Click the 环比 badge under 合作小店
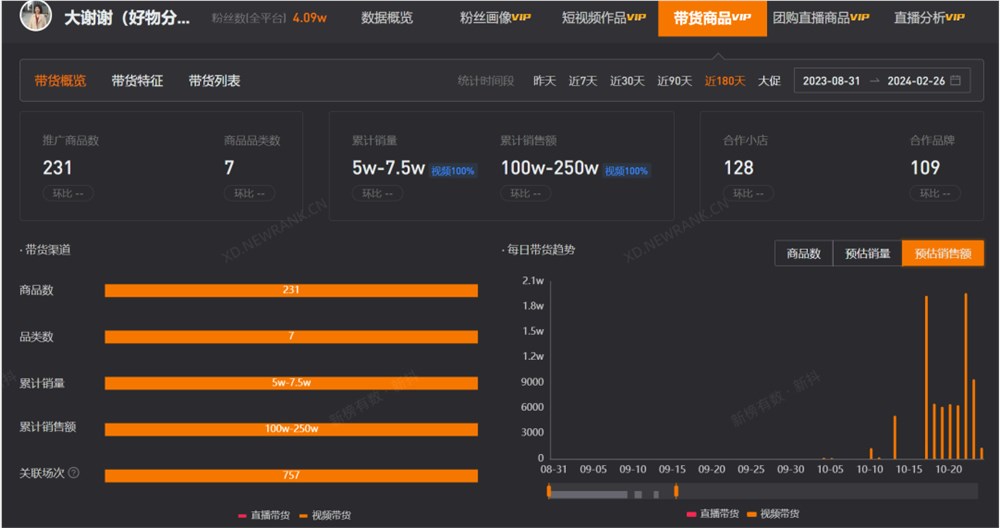 [749, 193]
